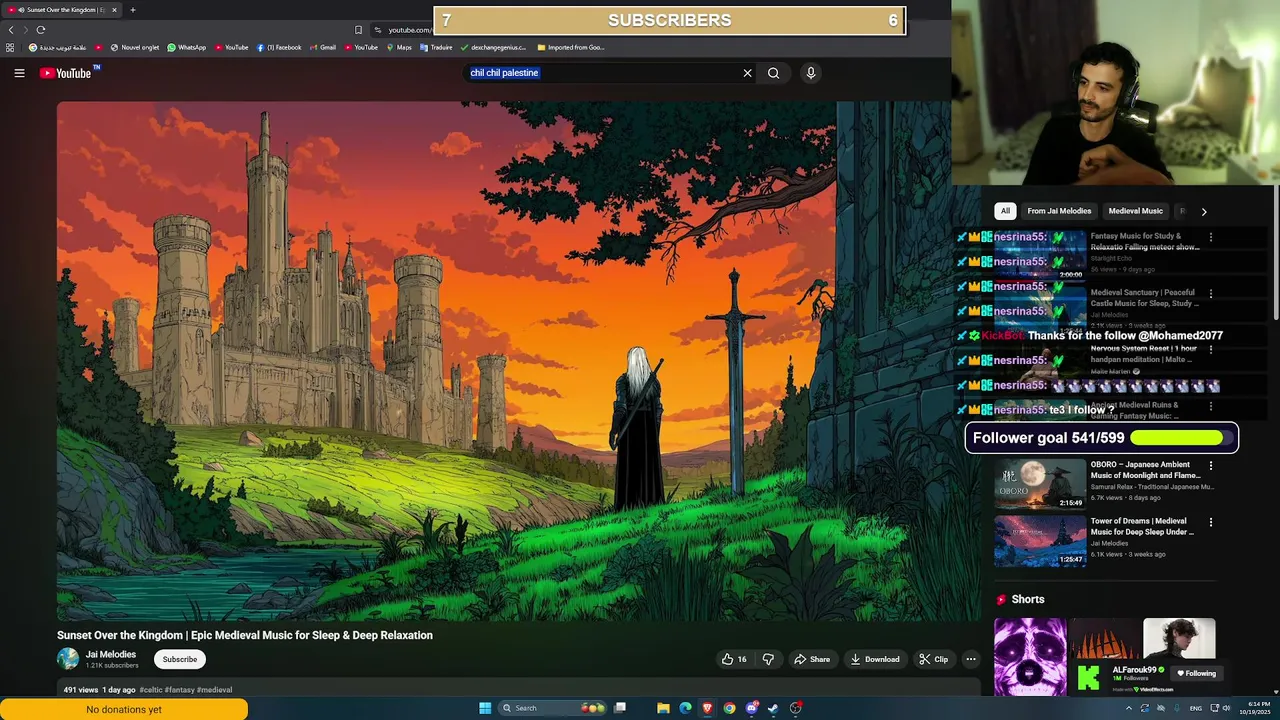
Task: Select the 'Medieval Music' chip
Action: click(x=1135, y=211)
